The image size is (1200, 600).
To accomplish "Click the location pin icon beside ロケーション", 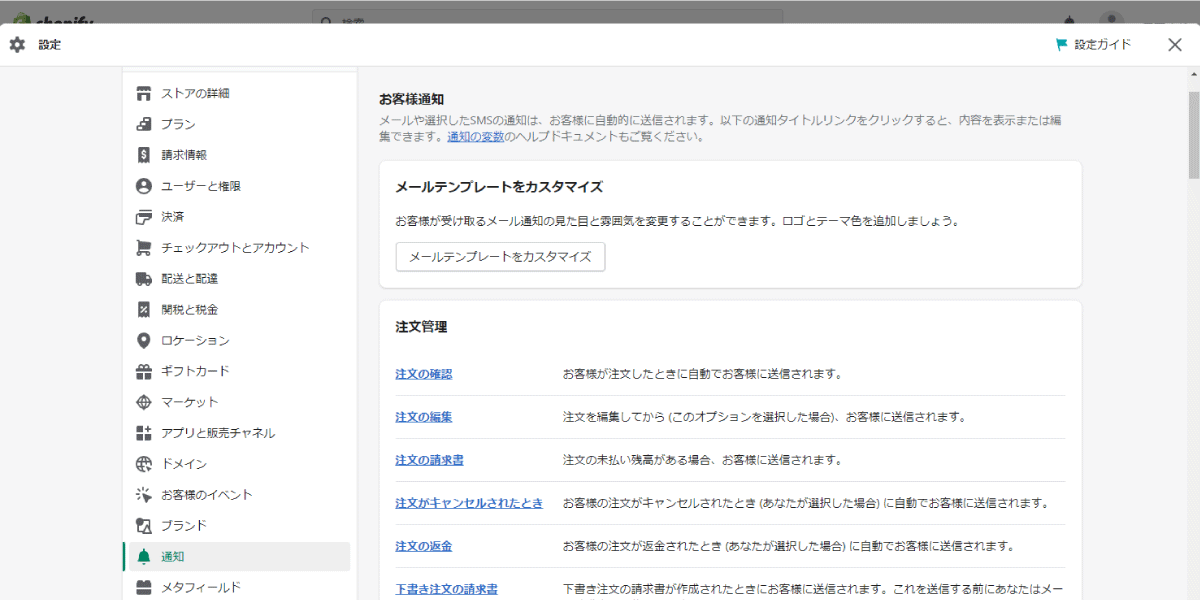I will coord(144,340).
